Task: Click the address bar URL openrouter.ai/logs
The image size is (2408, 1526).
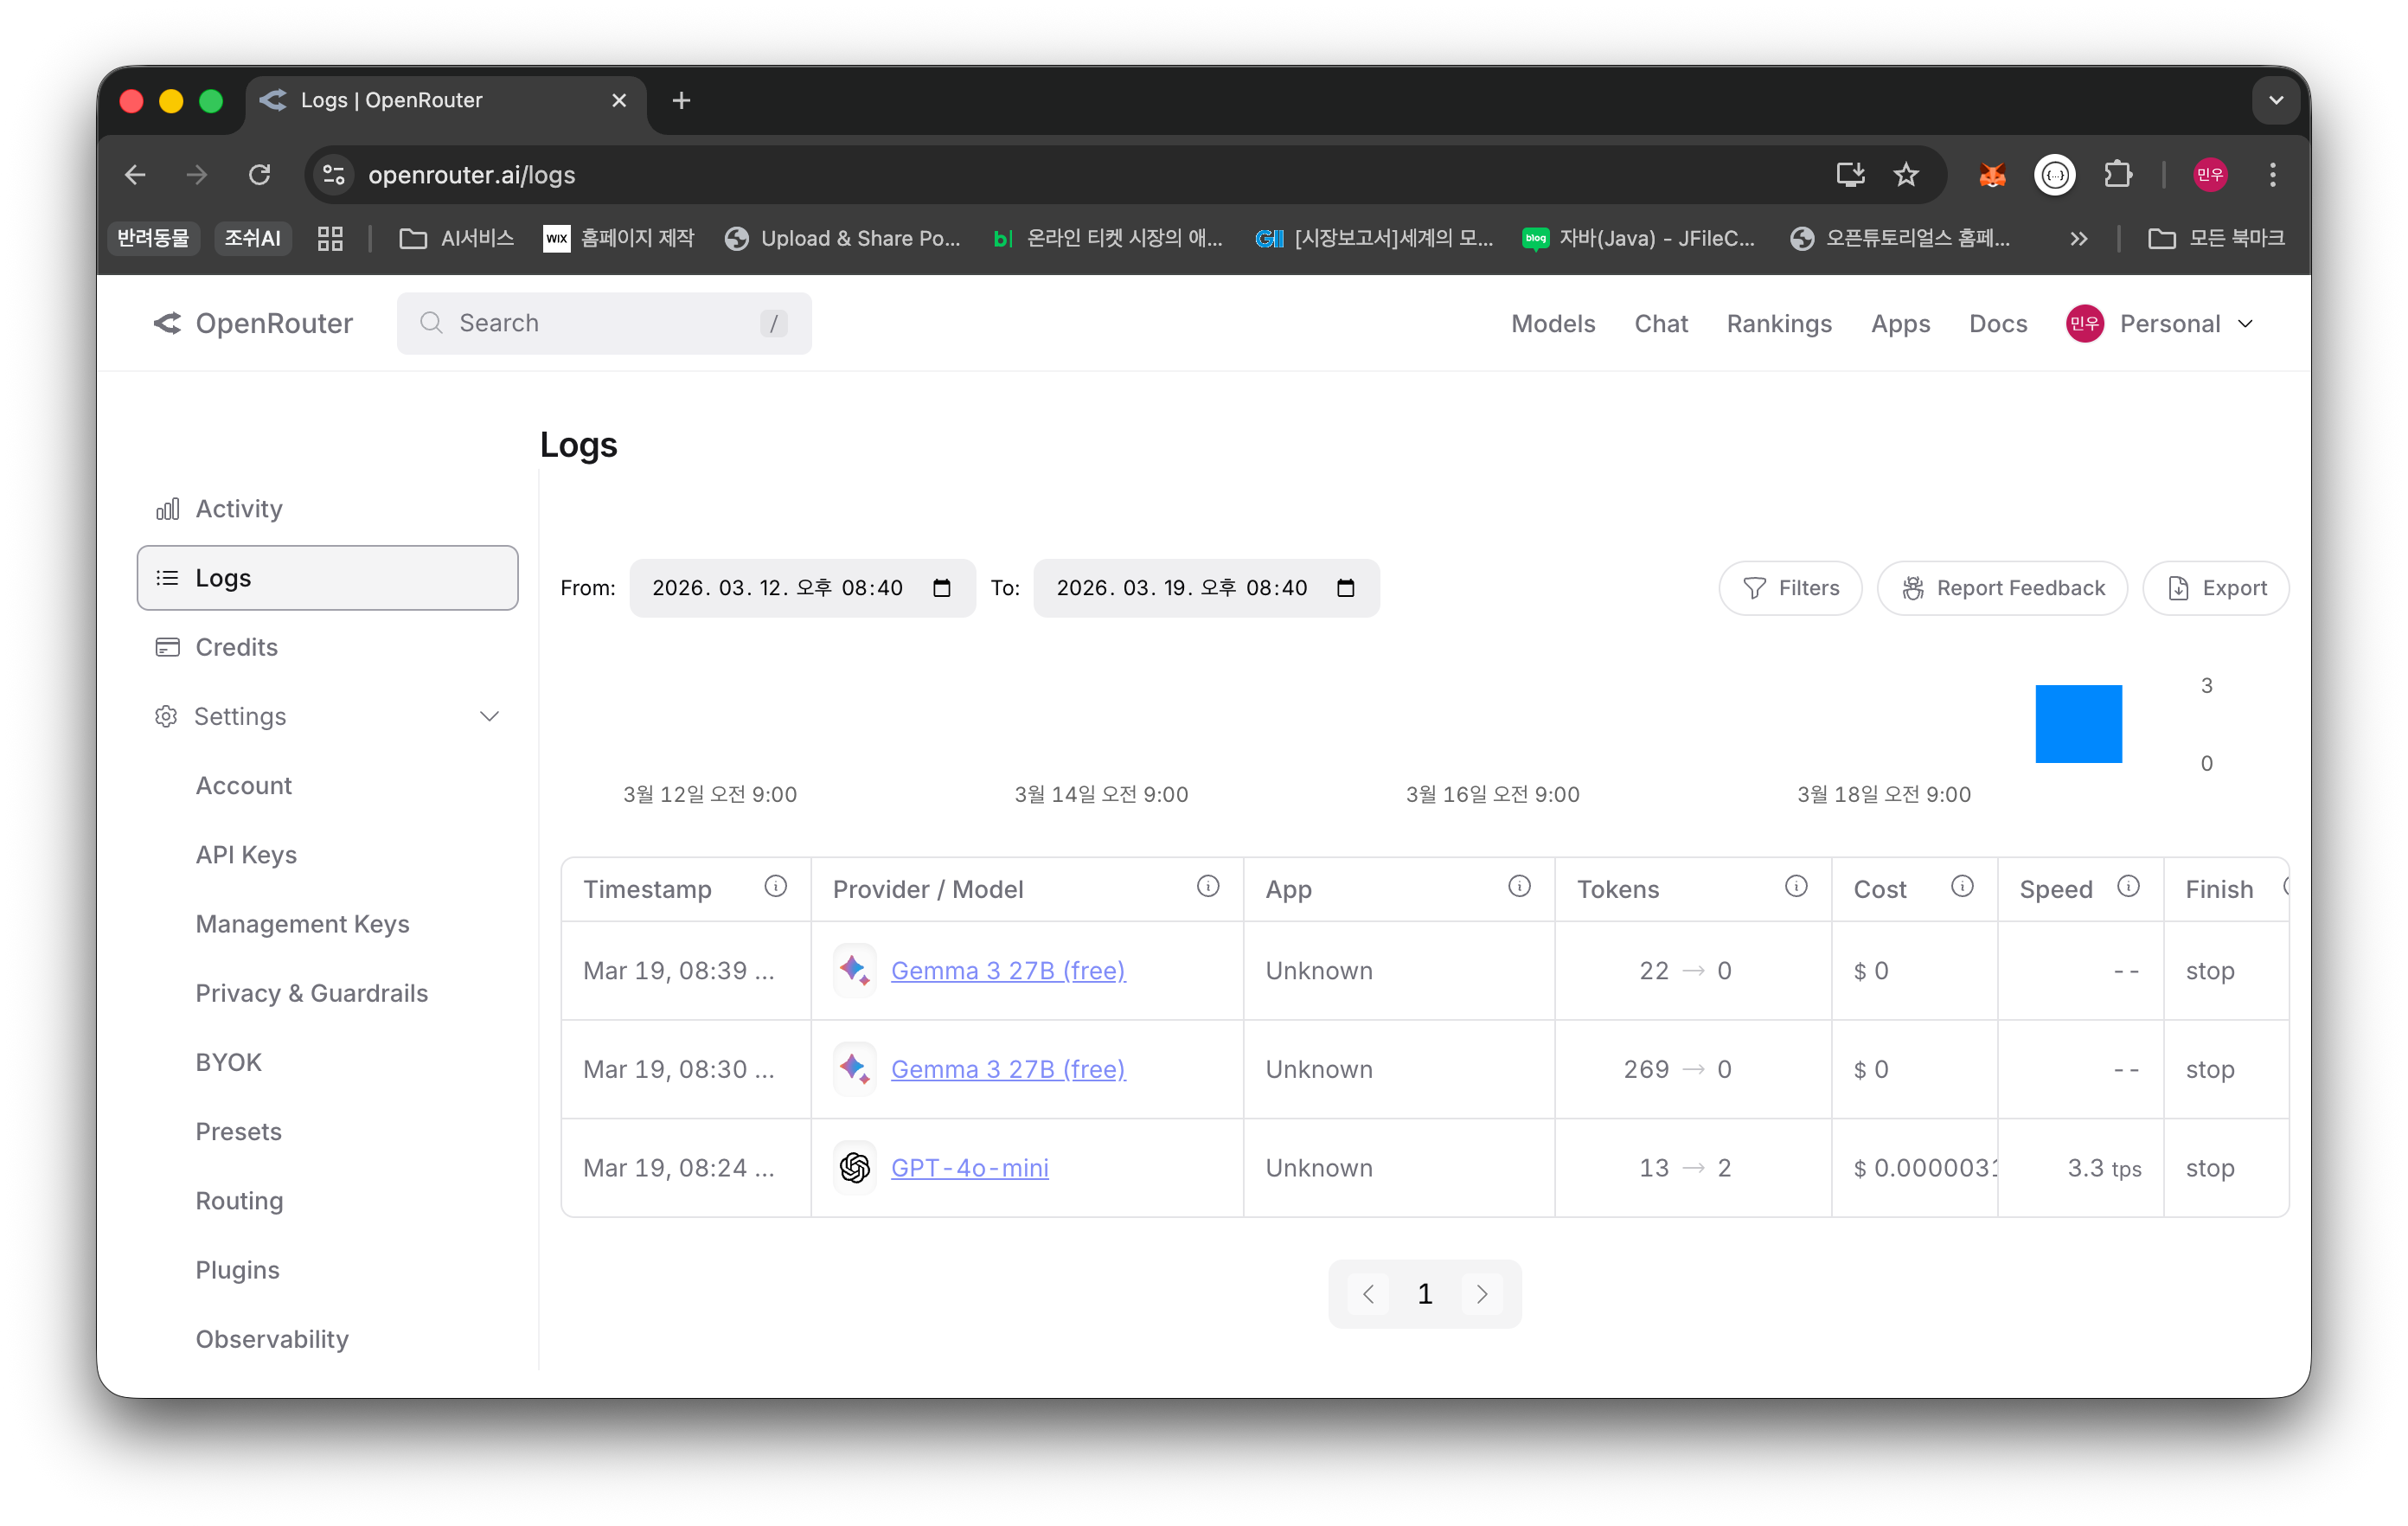Action: pyautogui.click(x=471, y=175)
